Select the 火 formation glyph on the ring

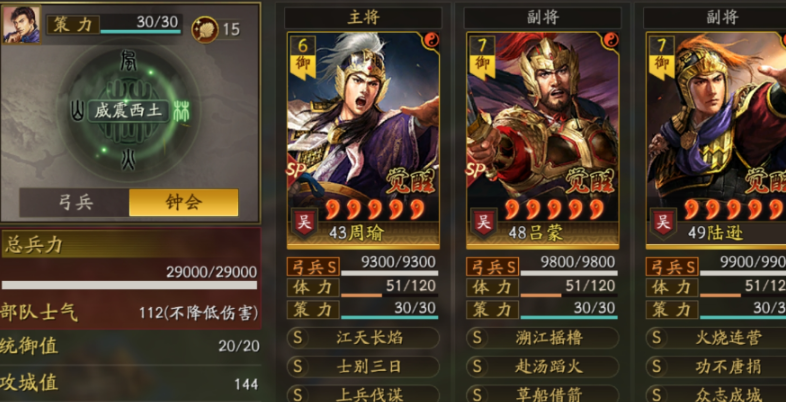click(x=128, y=159)
